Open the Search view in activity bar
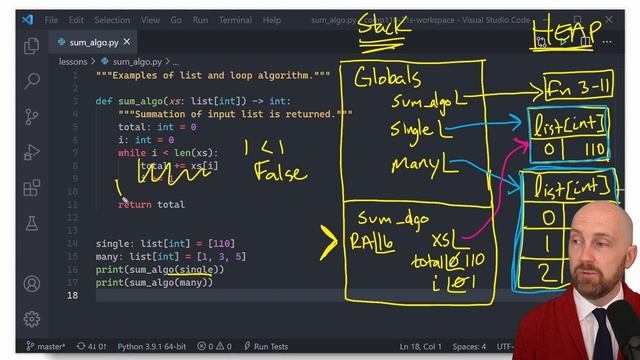 [31, 81]
